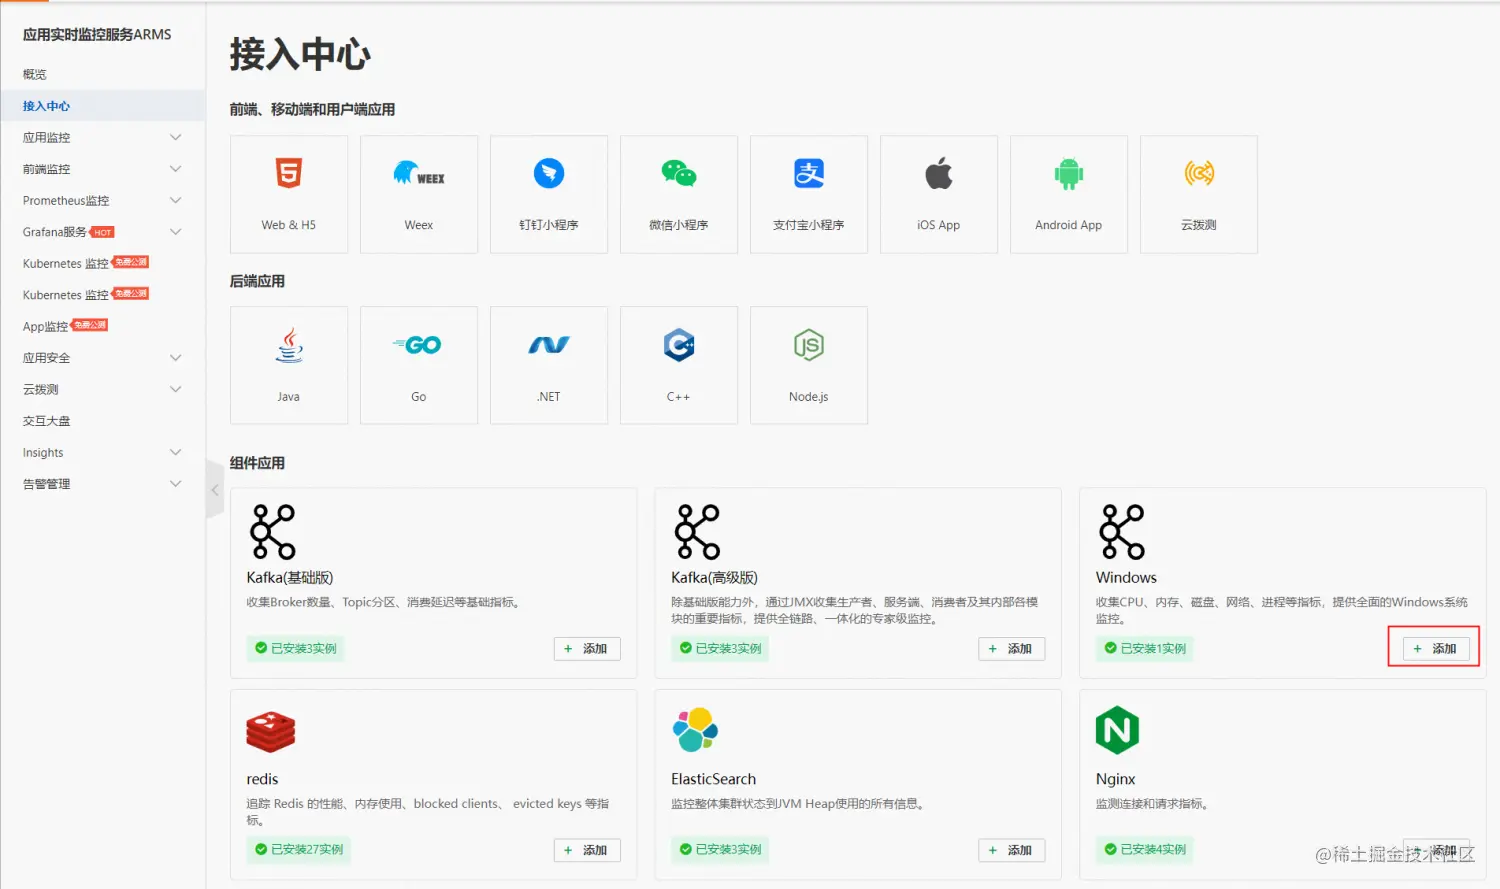Choose the C++ backend application

click(x=679, y=365)
